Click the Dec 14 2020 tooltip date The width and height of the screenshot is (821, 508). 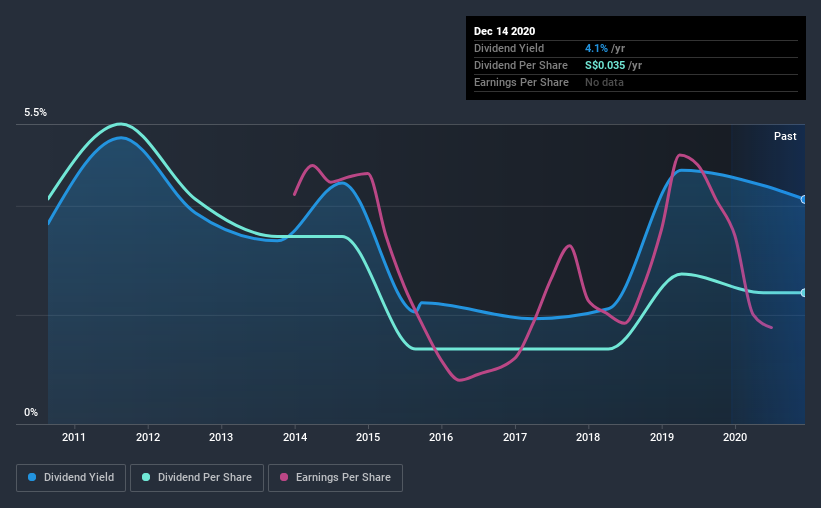click(x=504, y=31)
